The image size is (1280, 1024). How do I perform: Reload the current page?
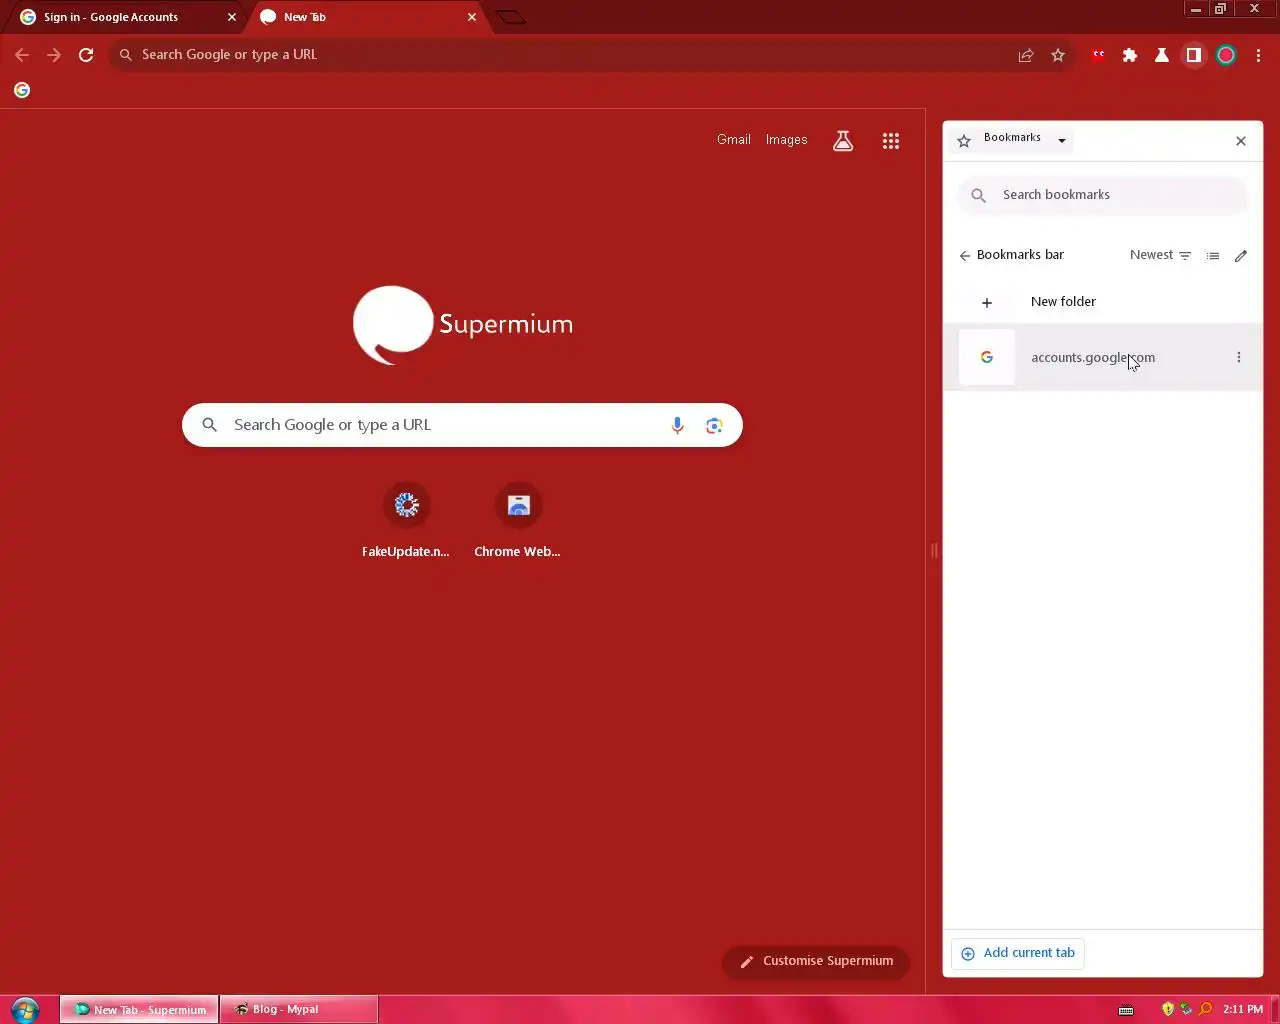pos(86,55)
